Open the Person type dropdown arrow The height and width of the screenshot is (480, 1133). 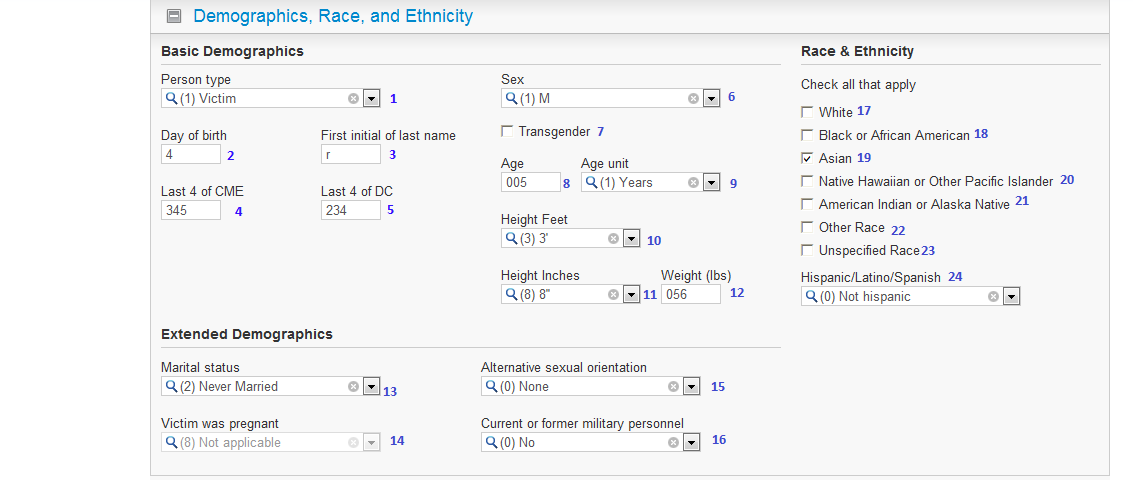[x=371, y=99]
